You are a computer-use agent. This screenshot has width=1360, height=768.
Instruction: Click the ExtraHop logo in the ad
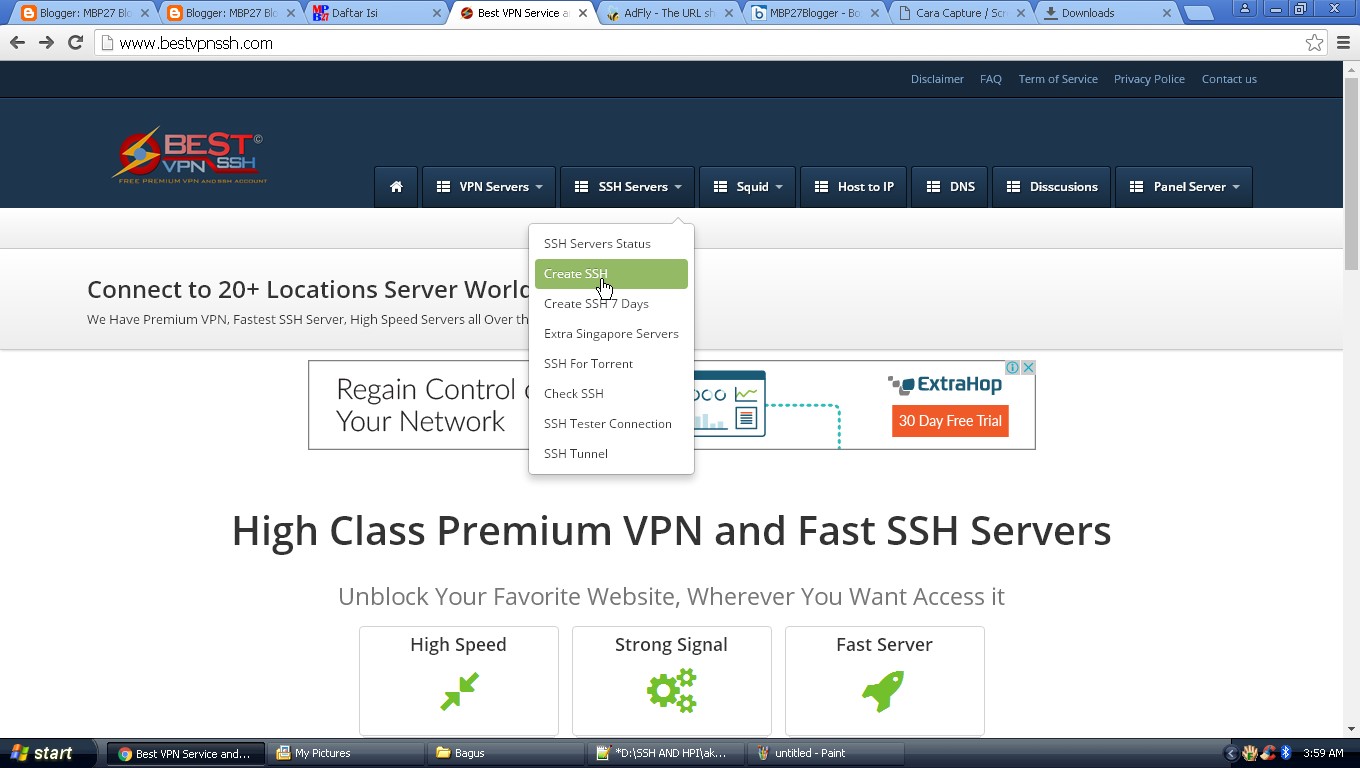tap(944, 385)
